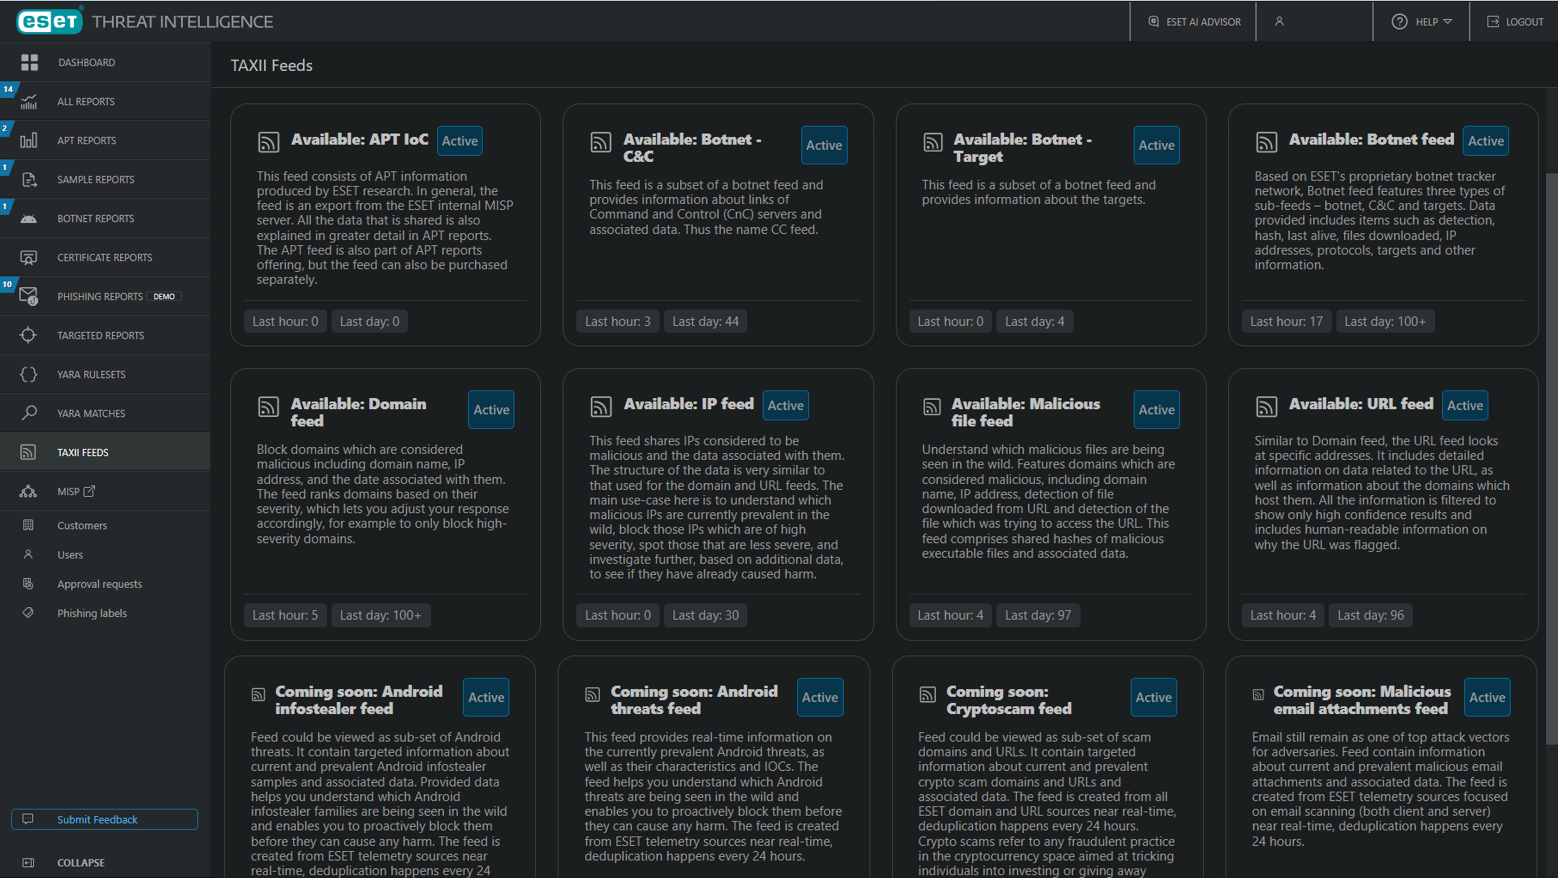Click the YARA Matches magnifier icon

point(29,413)
